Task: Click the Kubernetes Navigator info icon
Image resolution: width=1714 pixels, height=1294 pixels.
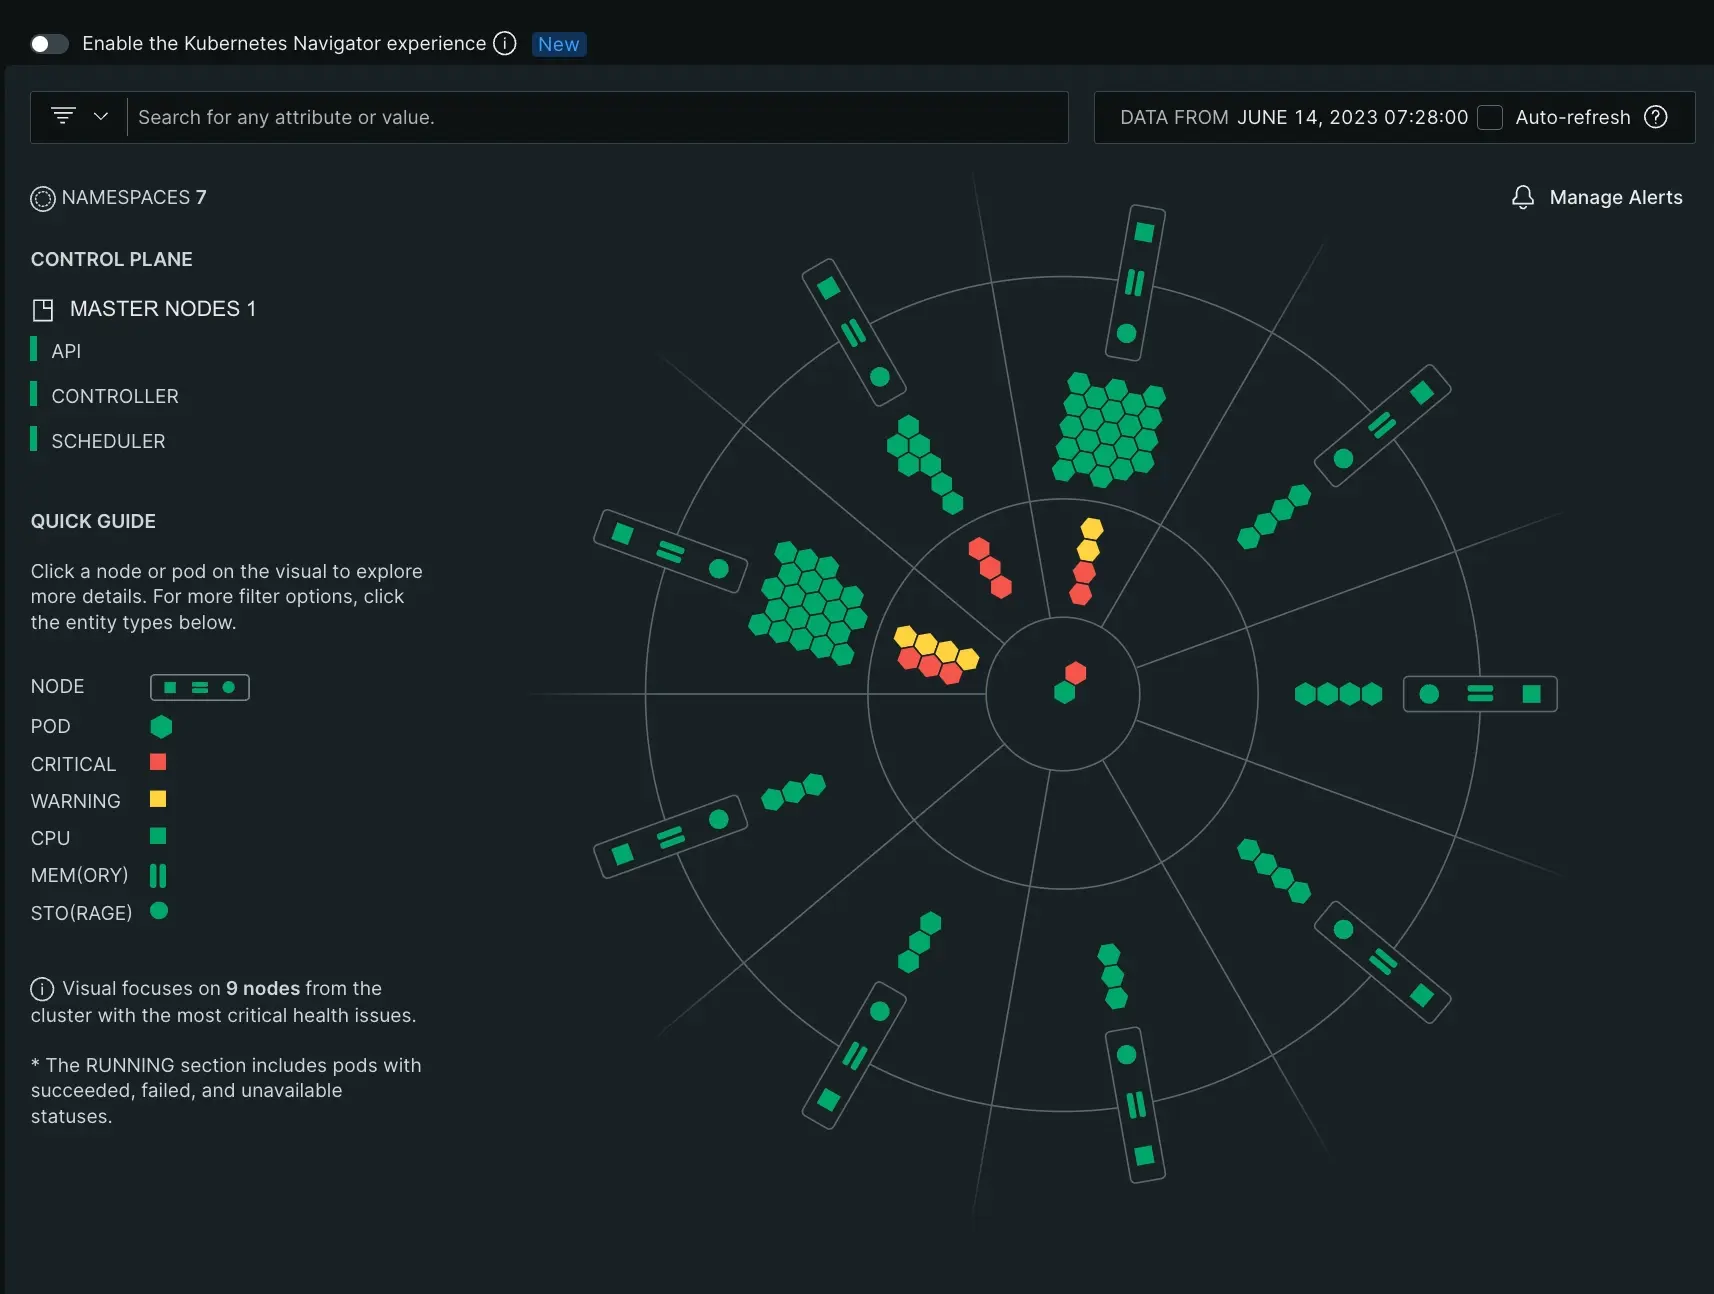Action: 505,44
